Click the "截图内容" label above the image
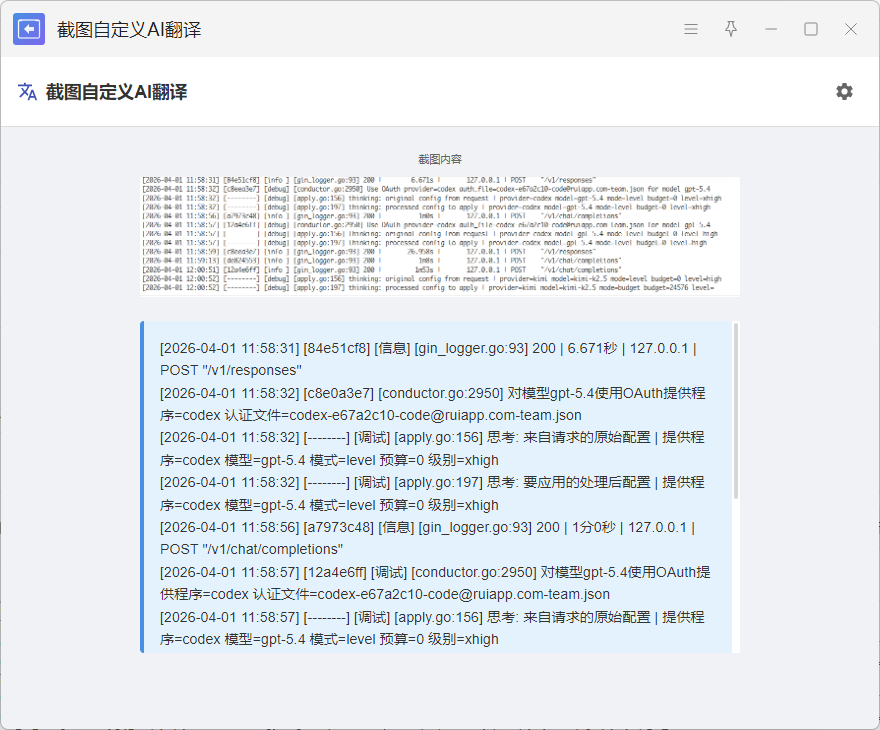The width and height of the screenshot is (880, 730). (x=440, y=159)
